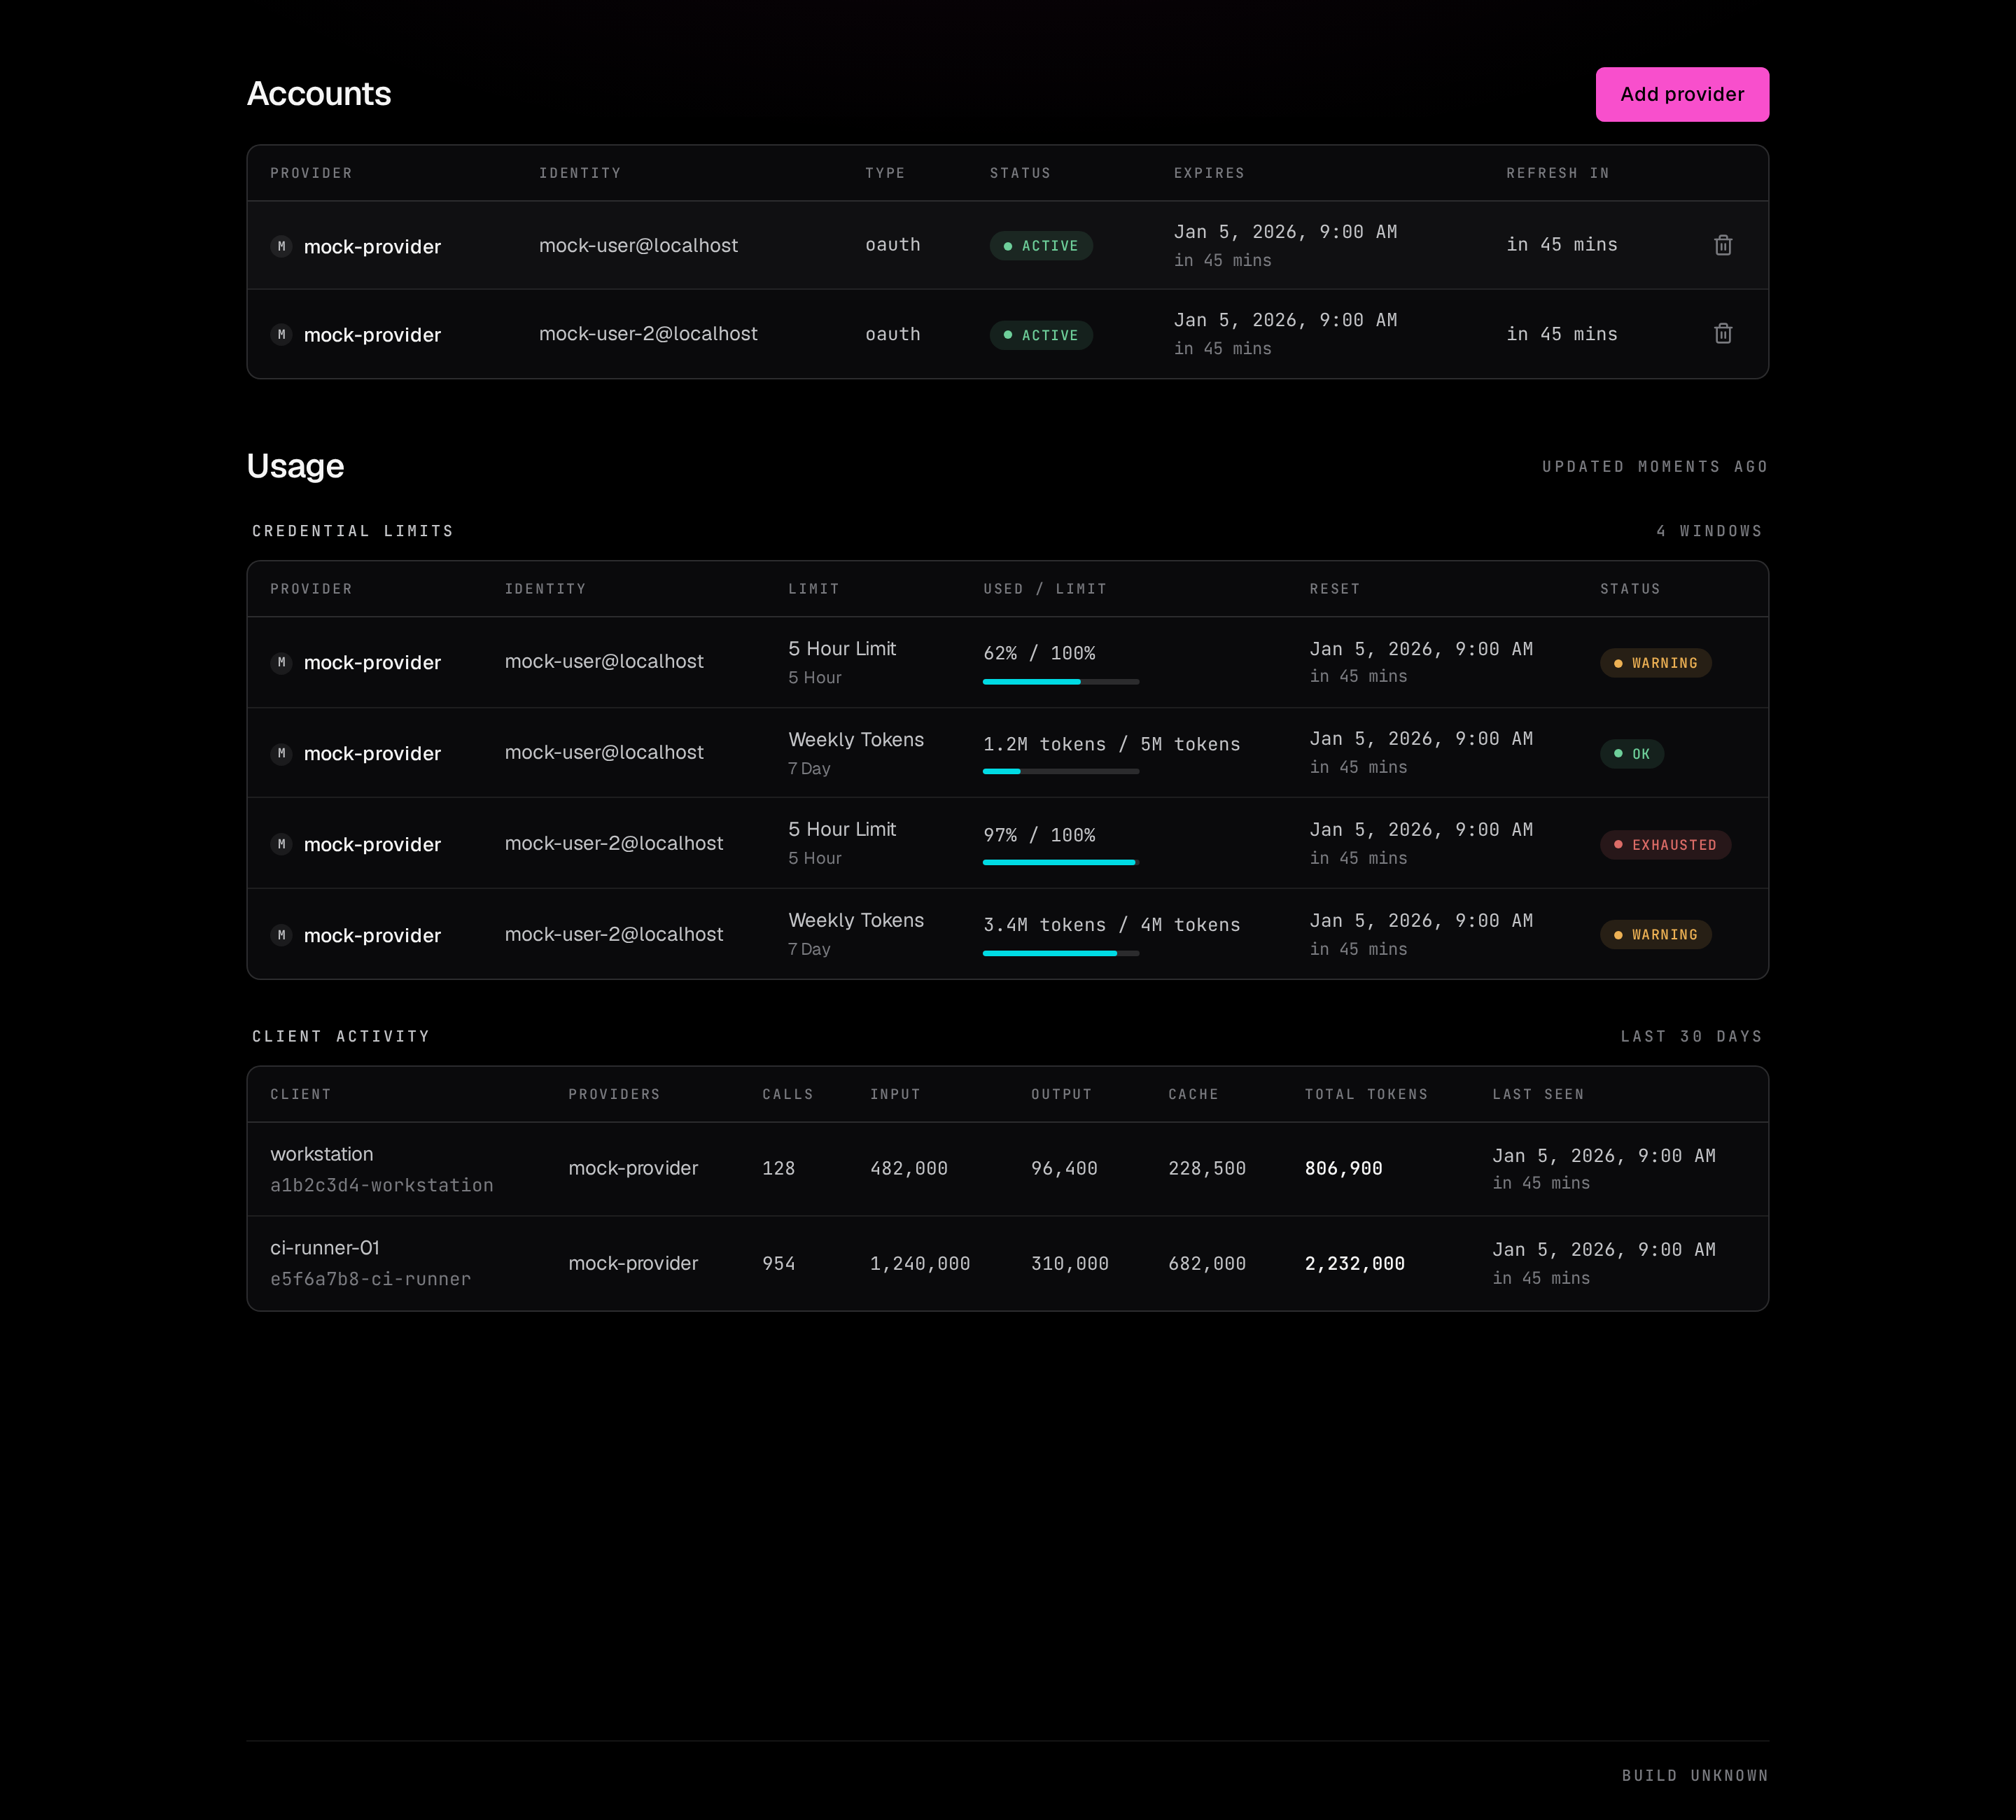Viewport: 2016px width, 1820px height.
Task: Click the 682,000 cache value
Action: tap(1207, 1263)
